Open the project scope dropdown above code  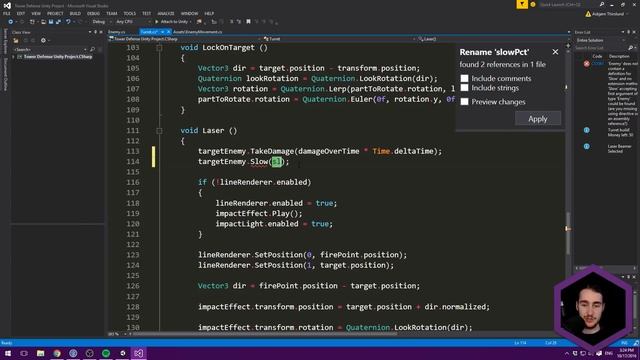click(x=184, y=39)
